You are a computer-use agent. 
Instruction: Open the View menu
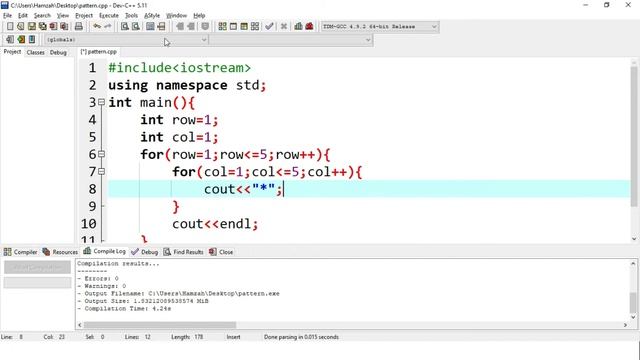[62, 16]
